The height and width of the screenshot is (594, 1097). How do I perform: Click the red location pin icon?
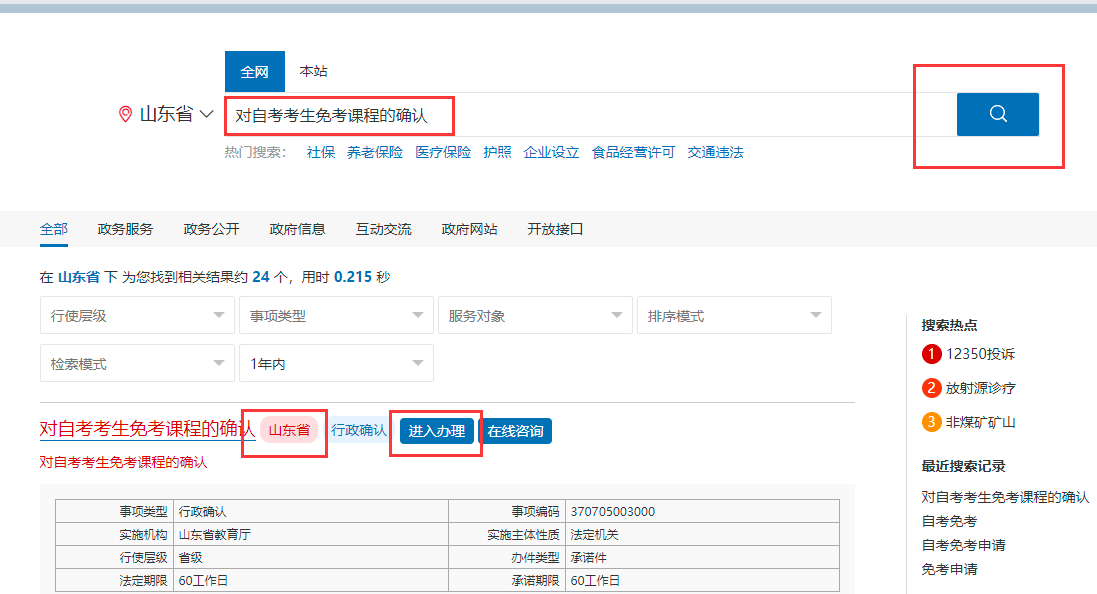125,114
